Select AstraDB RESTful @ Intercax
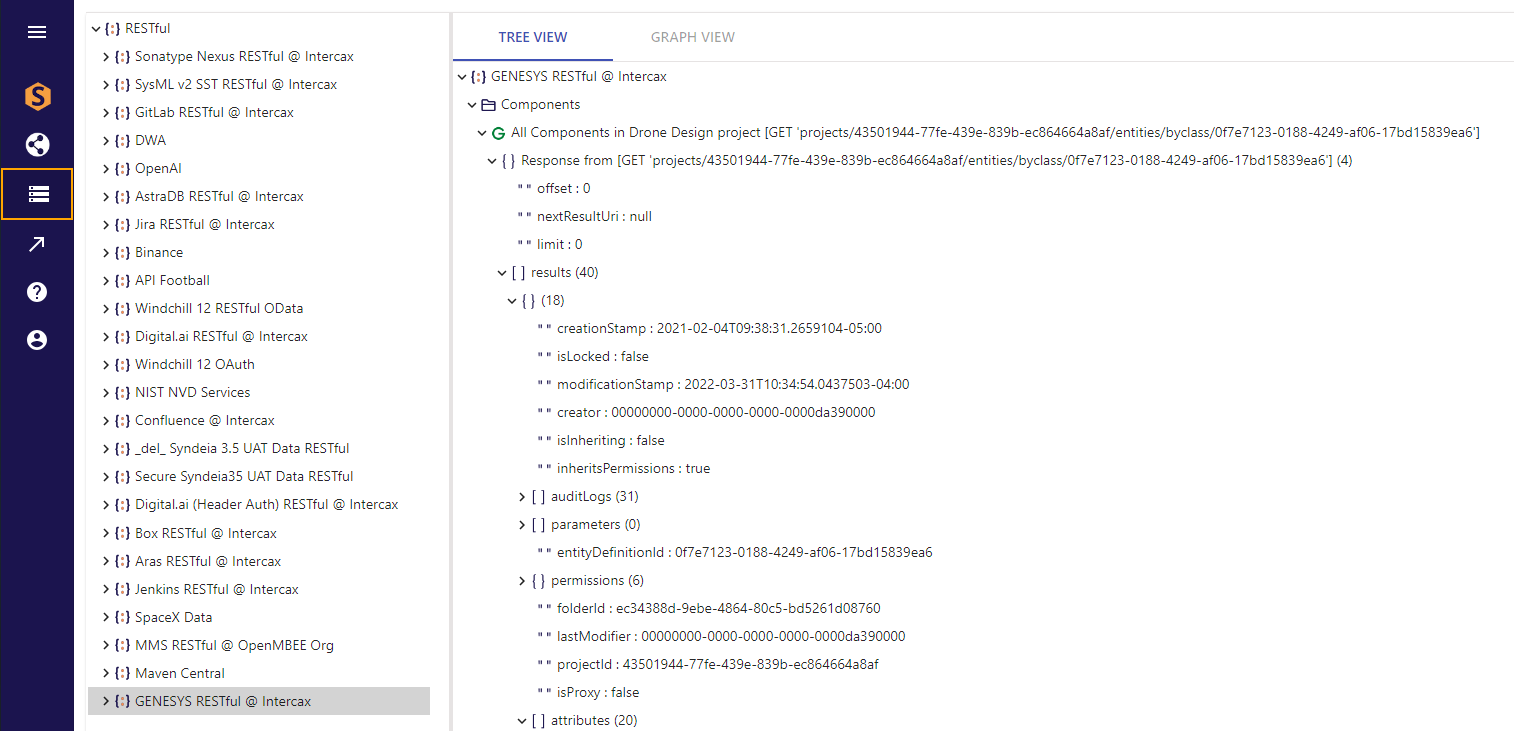Viewport: 1514px width, 731px height. coord(219,197)
